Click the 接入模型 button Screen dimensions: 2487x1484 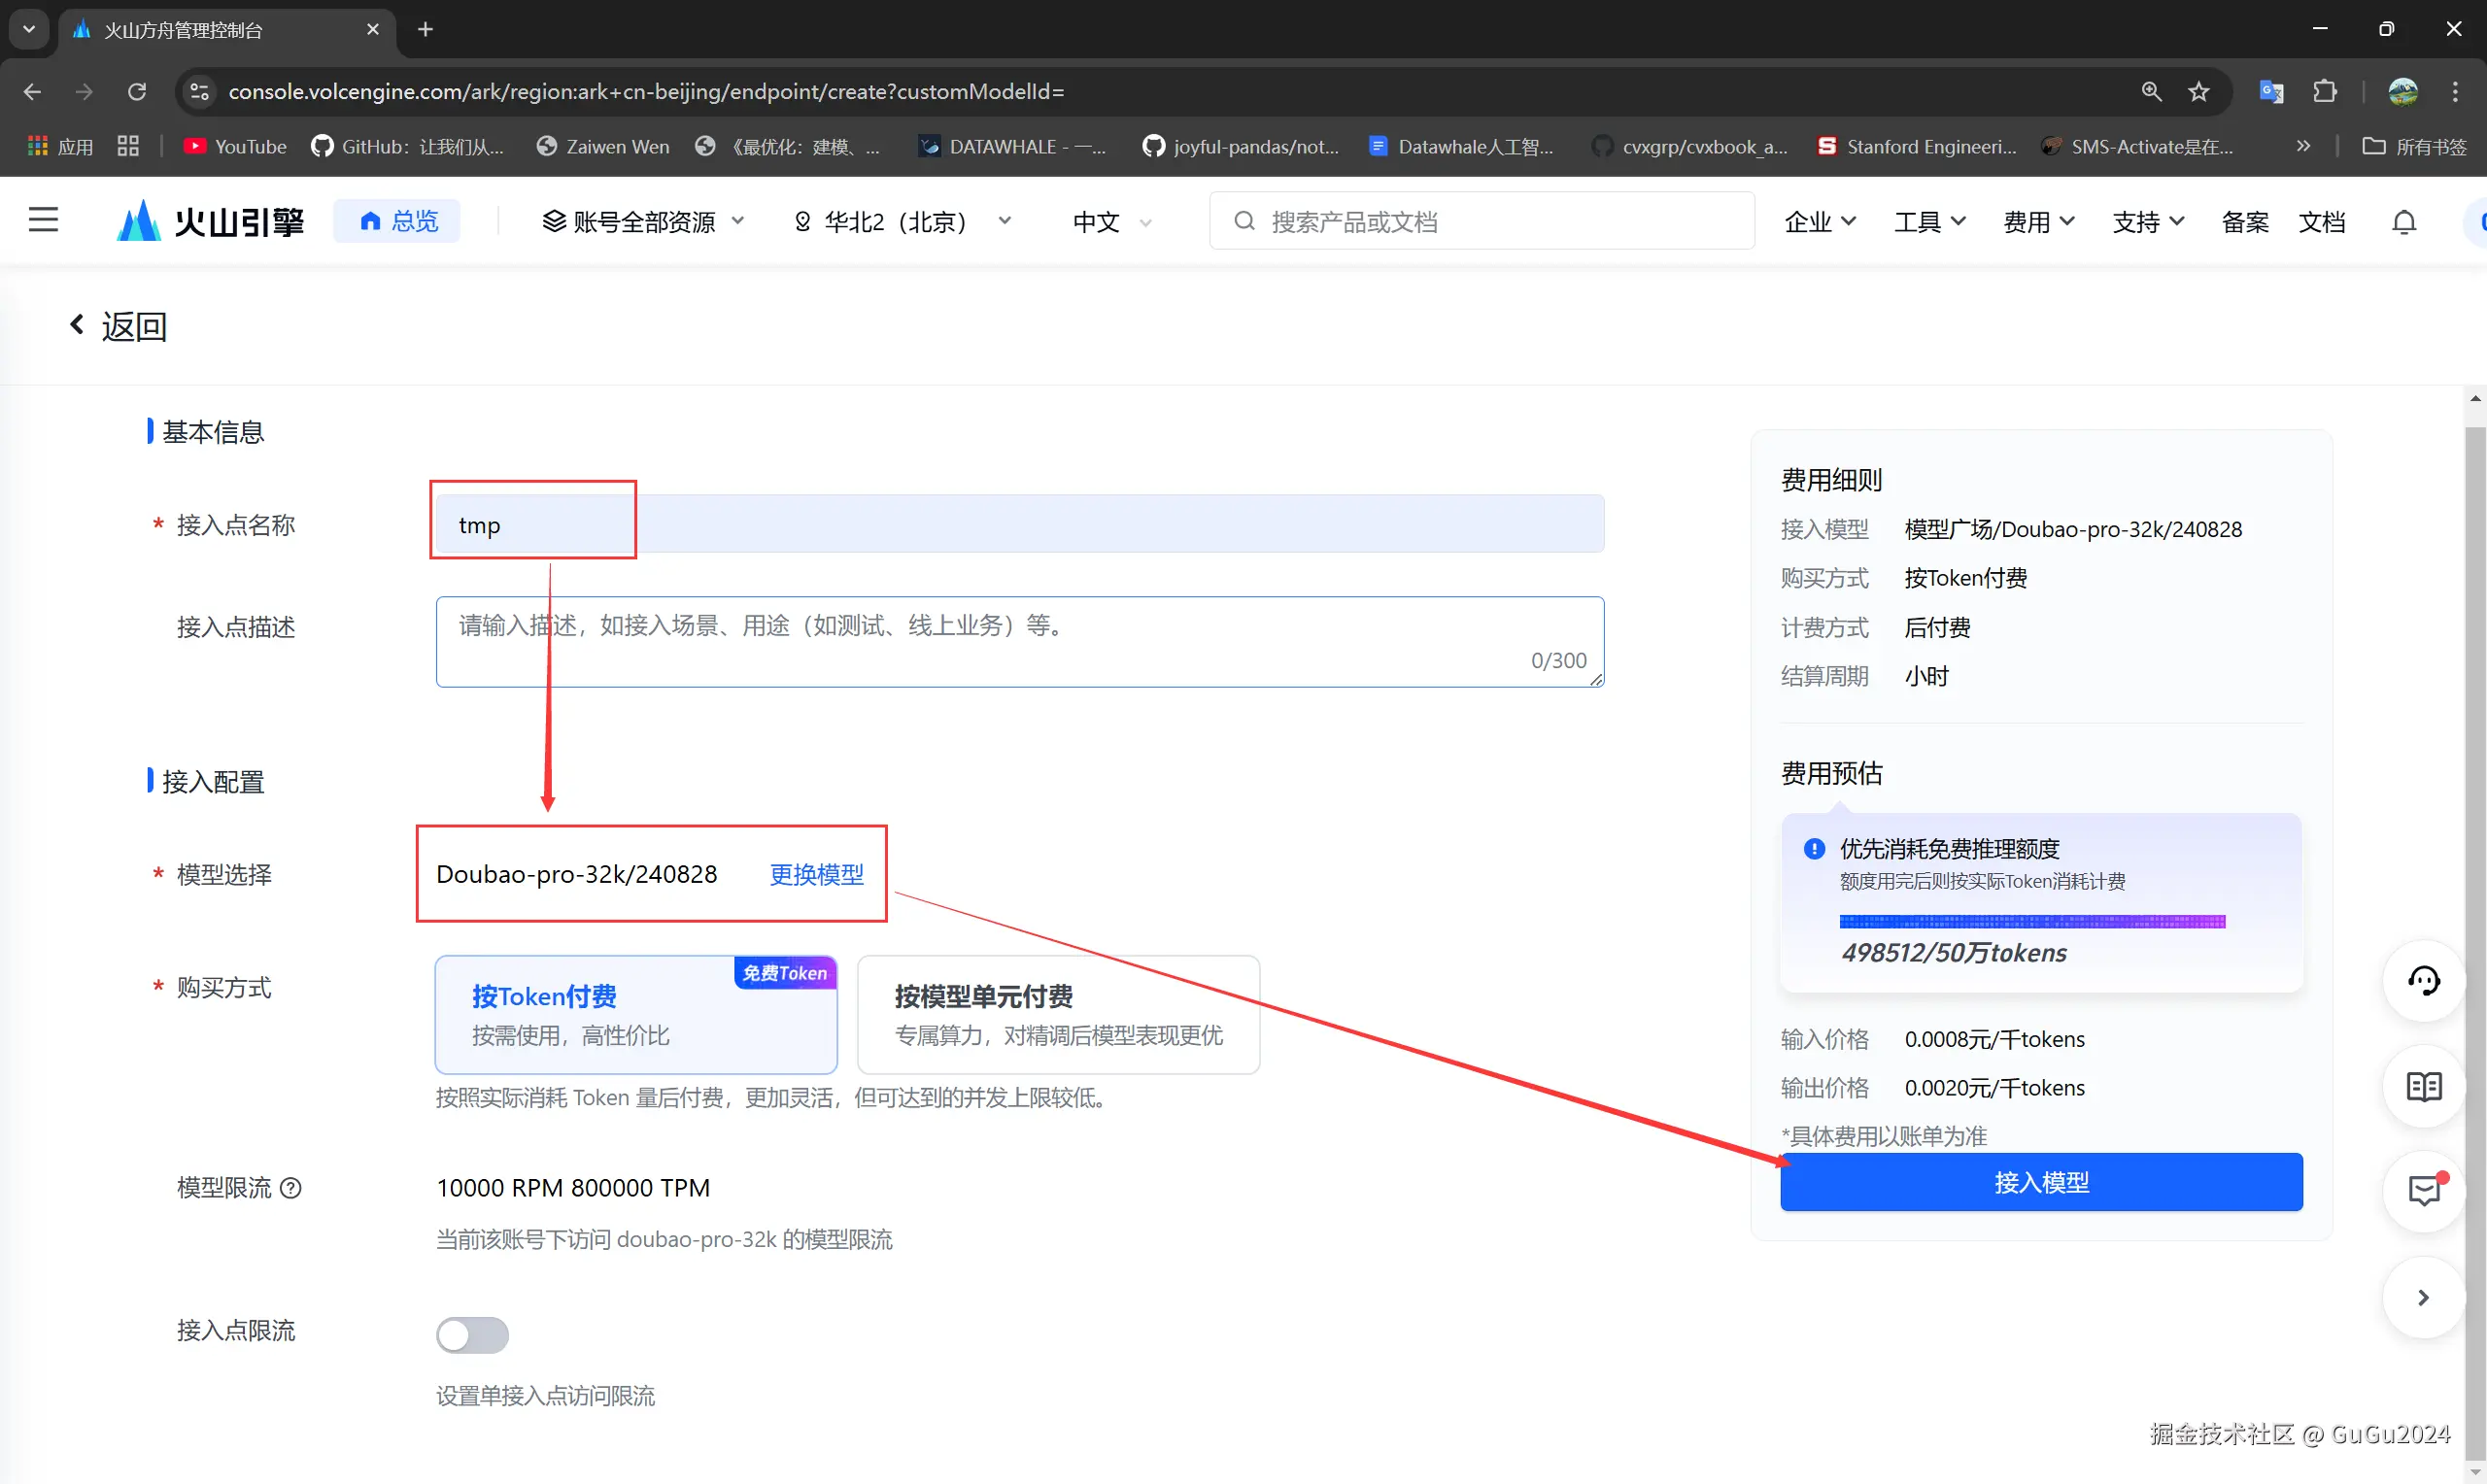tap(2041, 1182)
